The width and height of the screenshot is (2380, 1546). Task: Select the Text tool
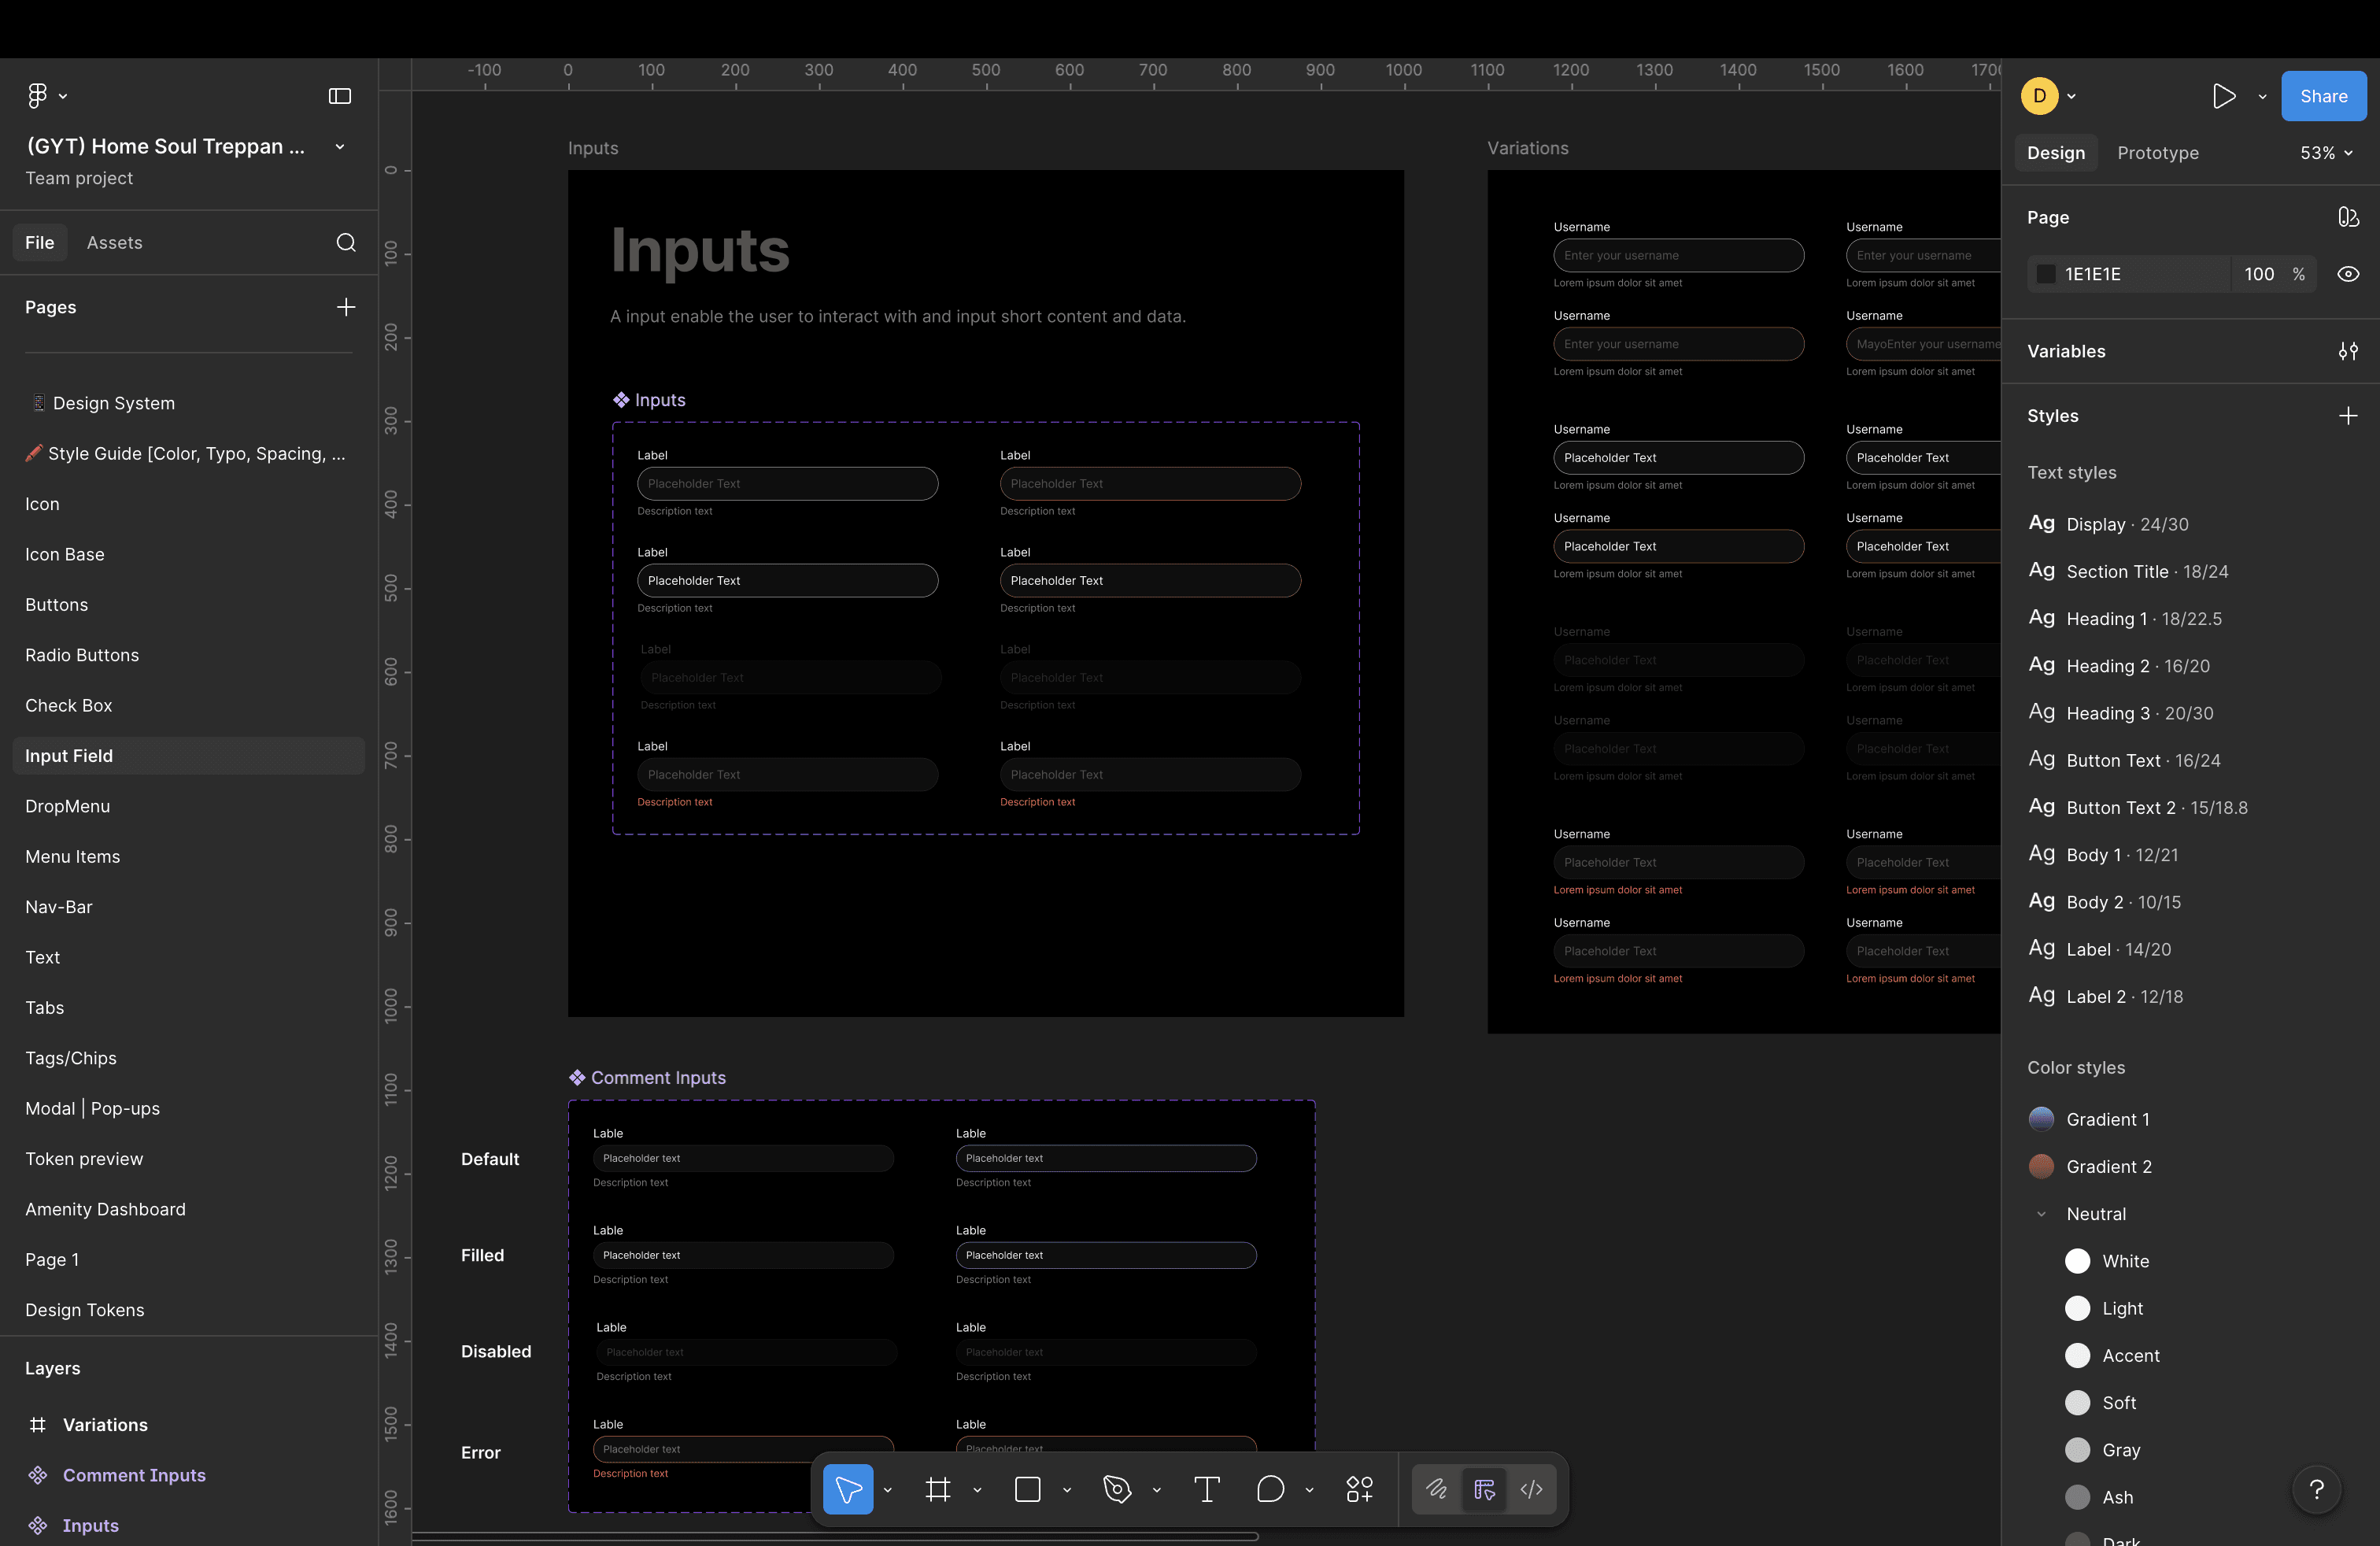(x=1206, y=1489)
